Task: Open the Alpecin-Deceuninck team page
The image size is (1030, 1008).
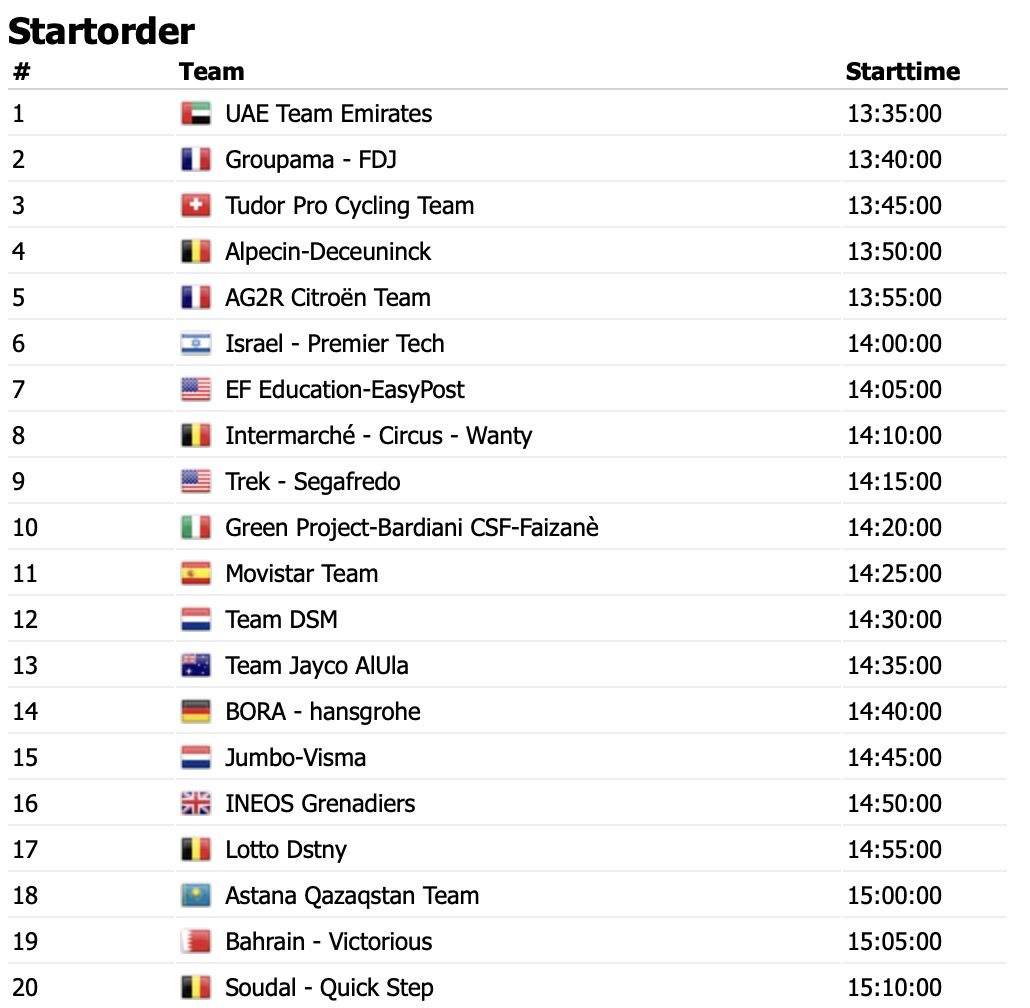Action: click(x=328, y=252)
